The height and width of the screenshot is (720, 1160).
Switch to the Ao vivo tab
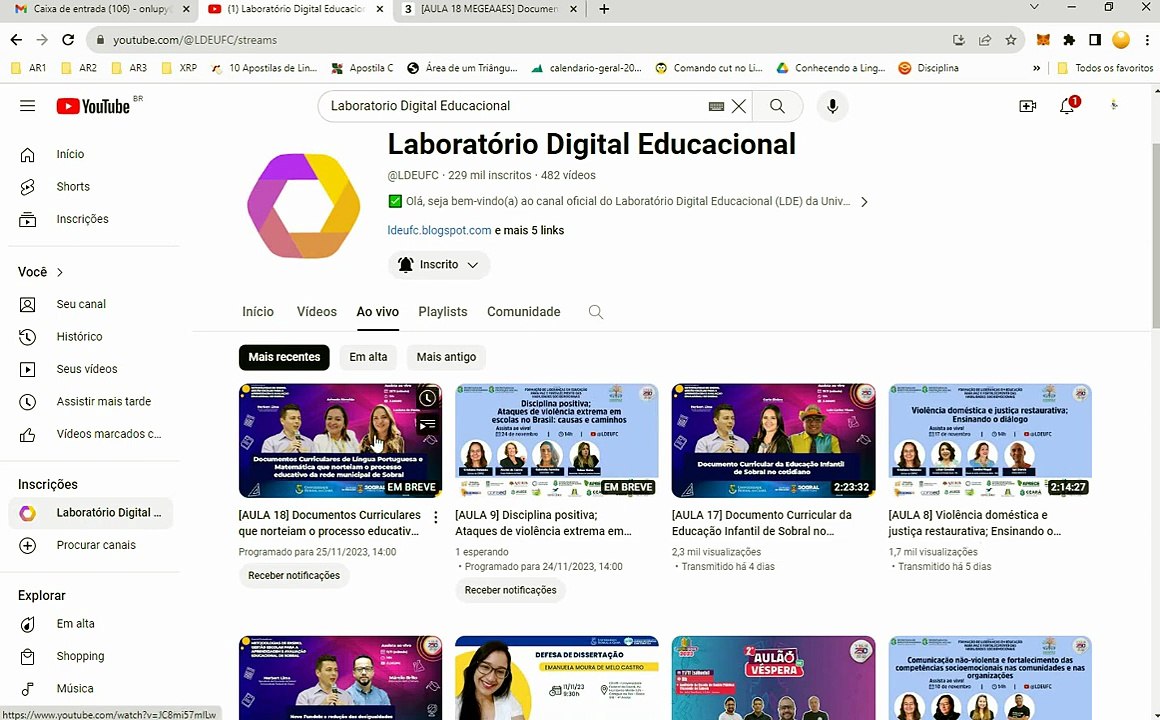377,312
